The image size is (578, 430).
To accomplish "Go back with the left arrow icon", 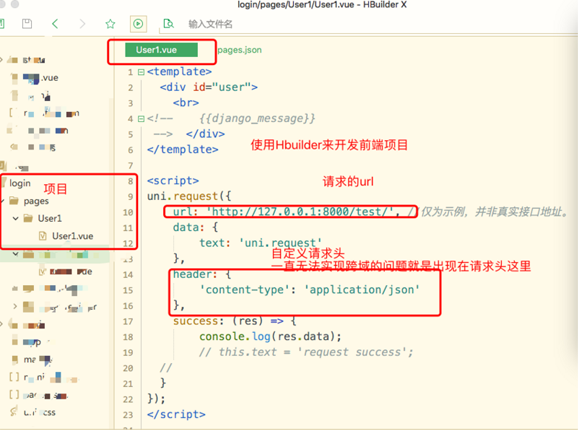I will pyautogui.click(x=55, y=24).
